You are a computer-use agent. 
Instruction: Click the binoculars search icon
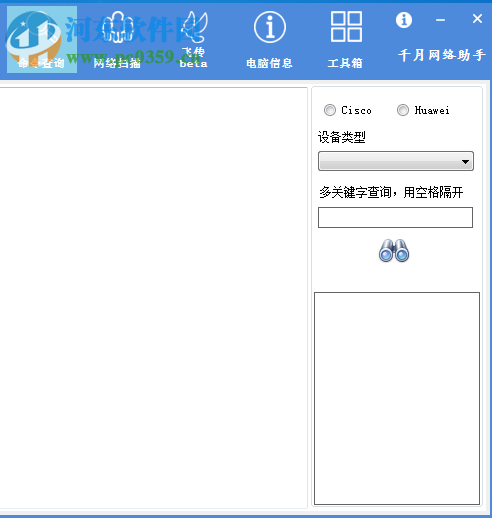[394, 250]
